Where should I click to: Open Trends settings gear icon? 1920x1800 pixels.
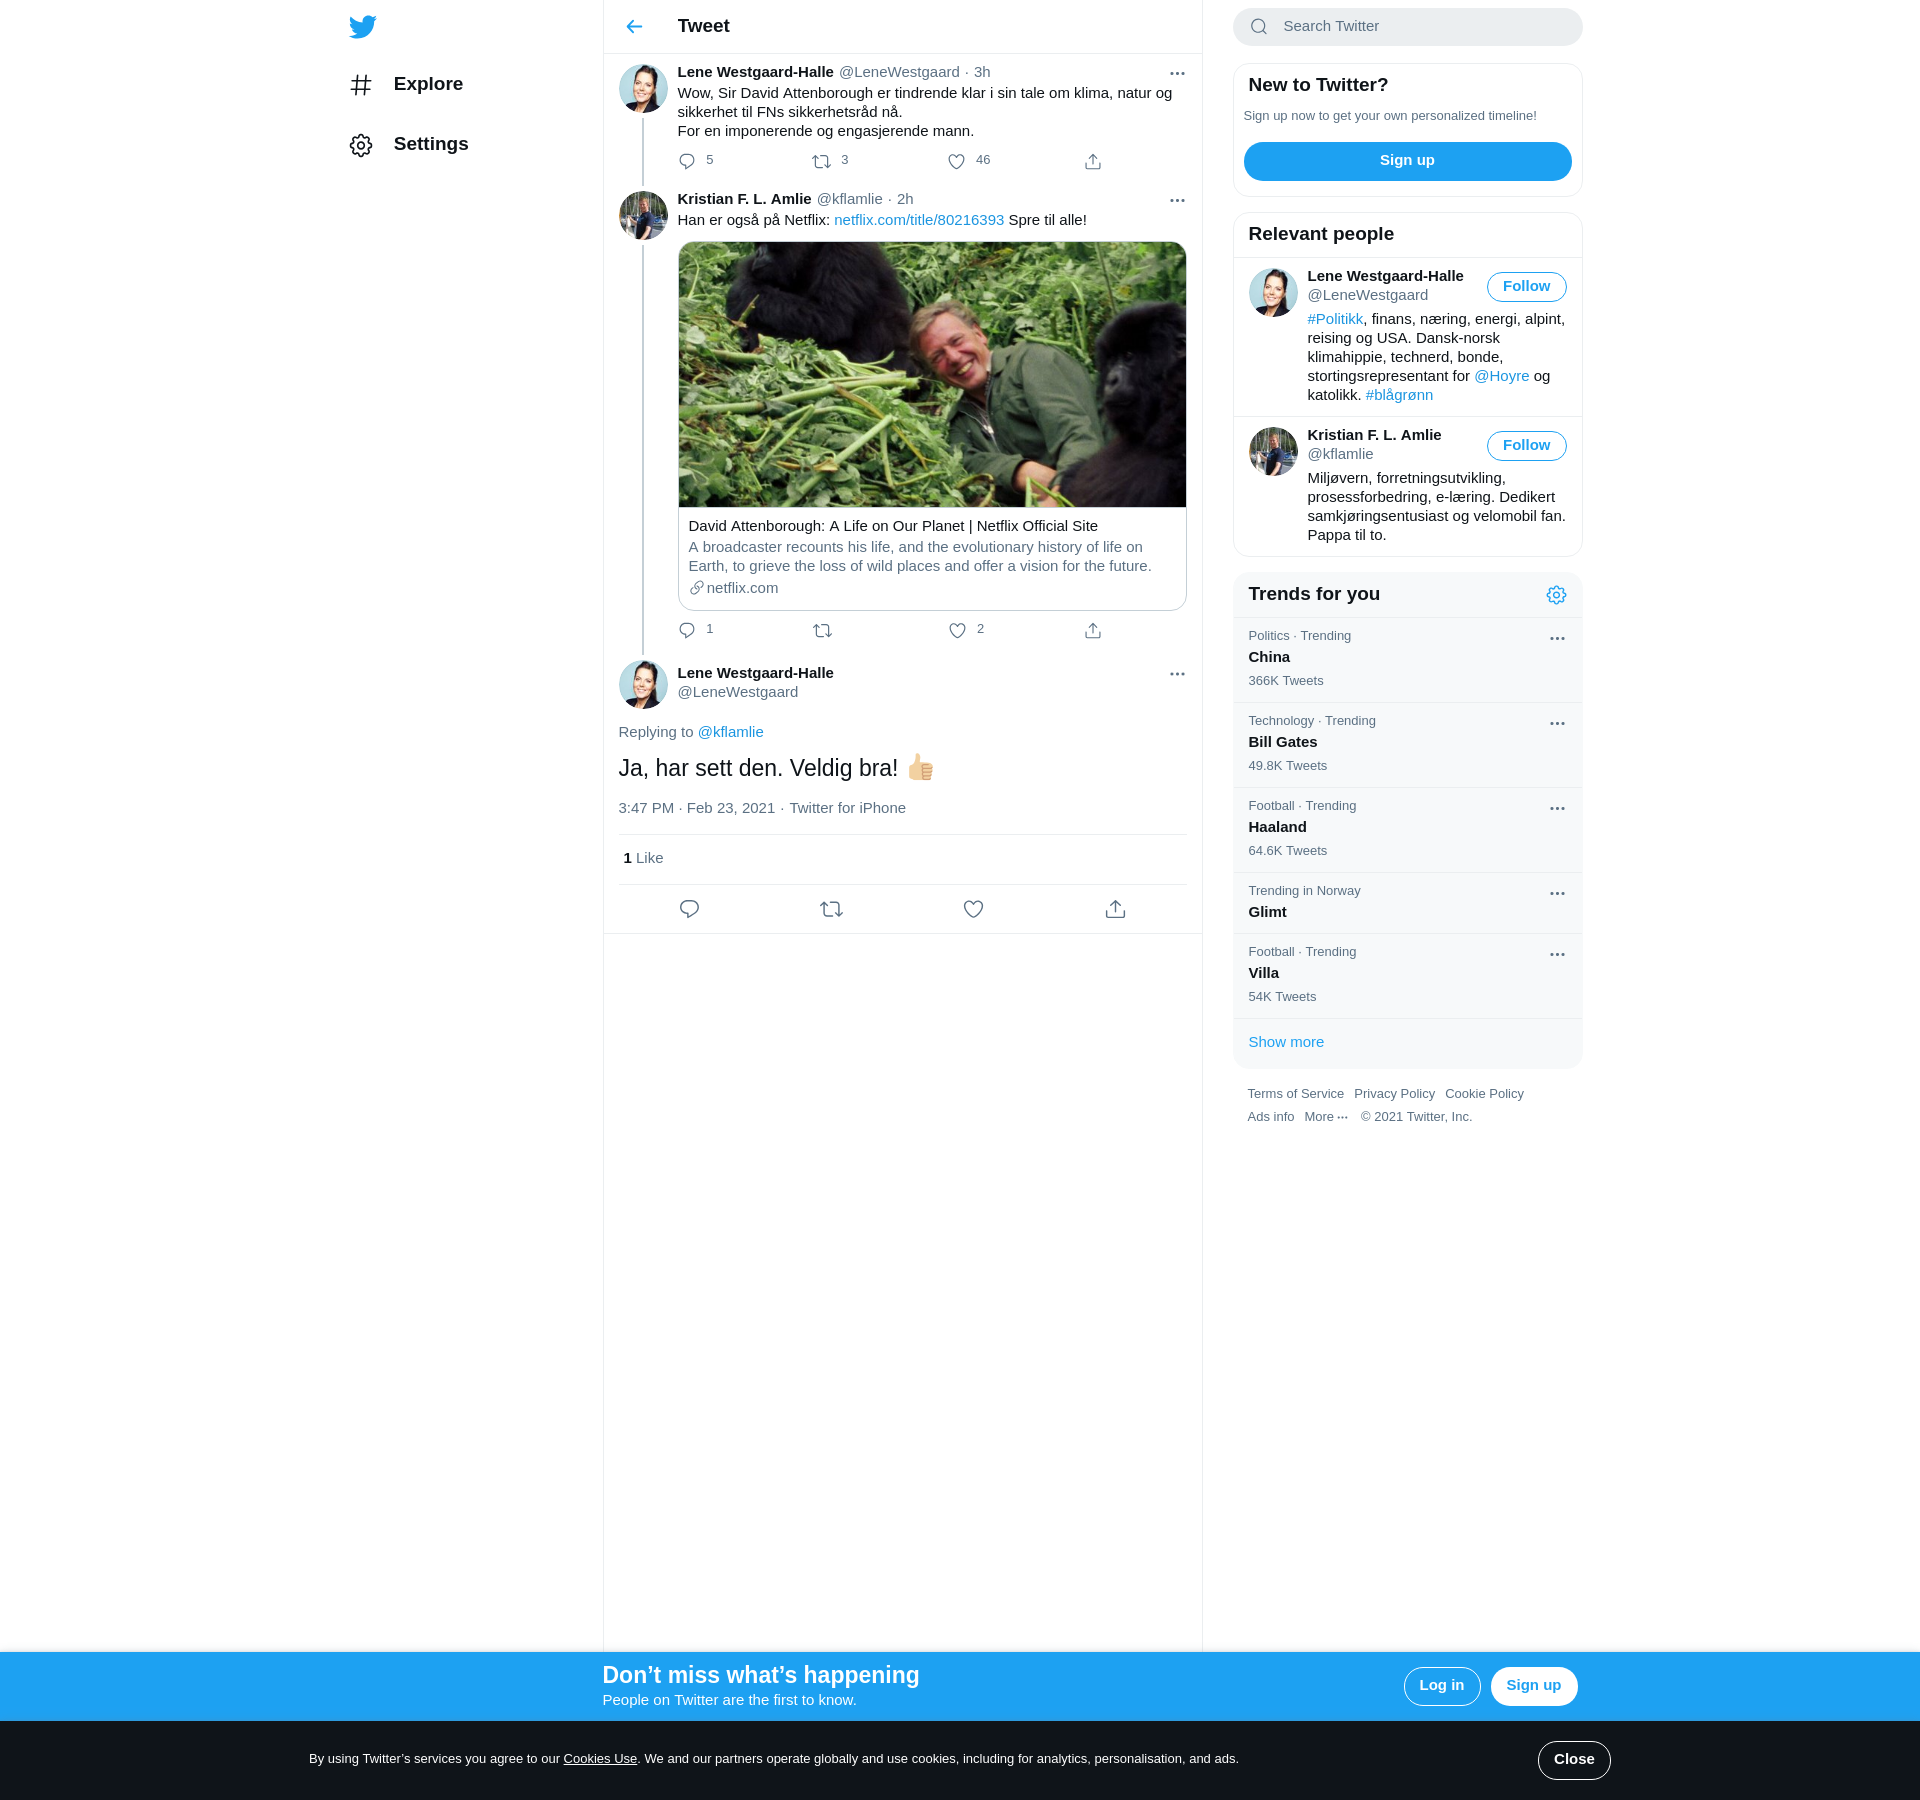pyautogui.click(x=1556, y=595)
